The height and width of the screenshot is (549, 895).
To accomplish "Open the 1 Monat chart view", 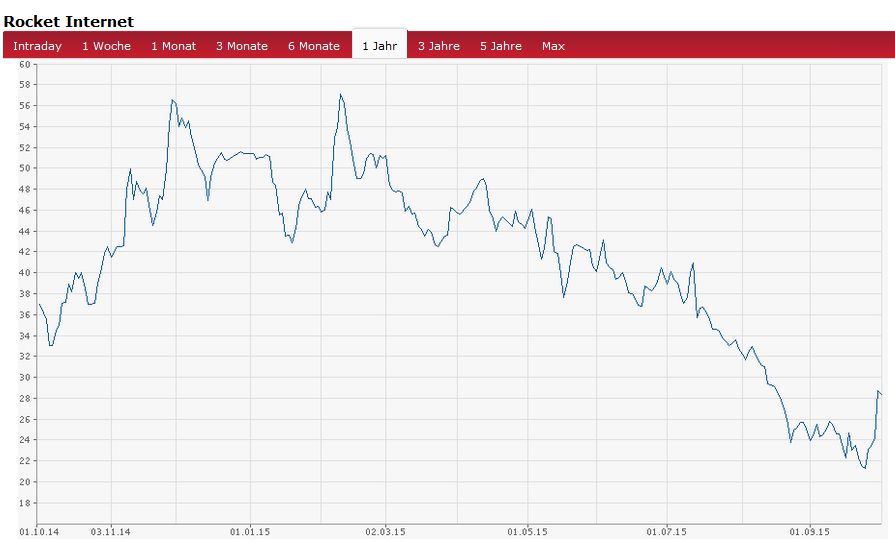I will click(x=173, y=46).
